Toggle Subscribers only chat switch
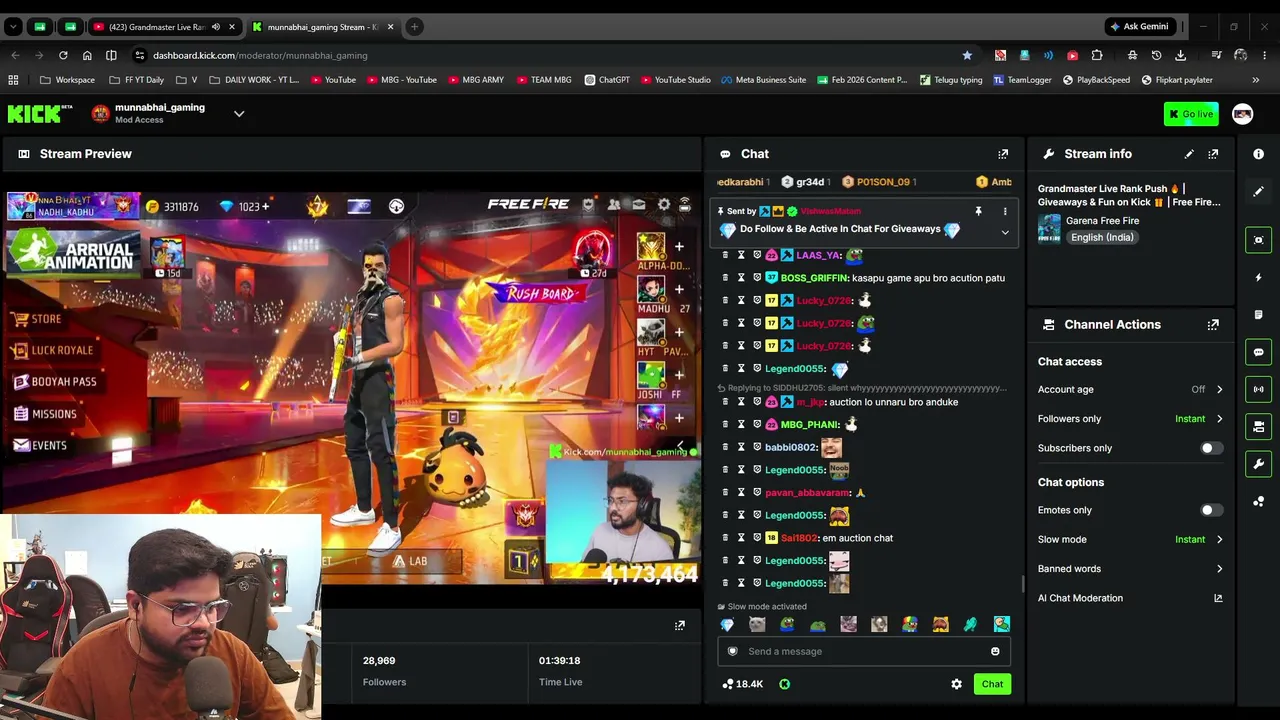 1211,448
